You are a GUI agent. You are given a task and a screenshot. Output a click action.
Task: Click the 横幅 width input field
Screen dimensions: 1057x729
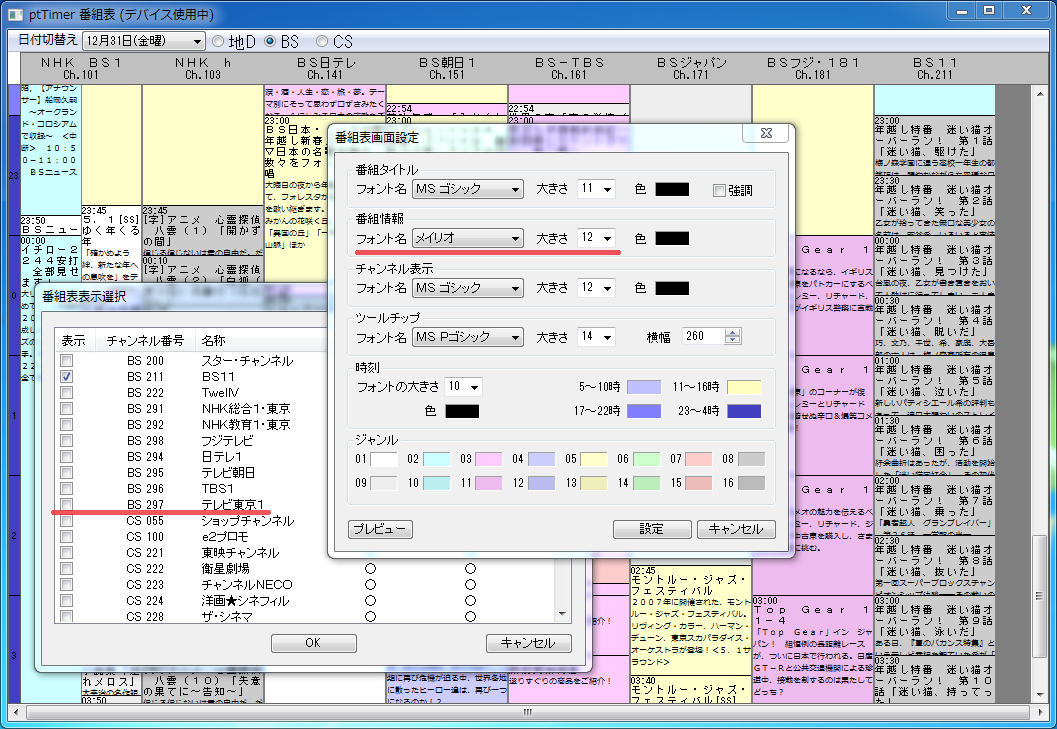[x=704, y=336]
